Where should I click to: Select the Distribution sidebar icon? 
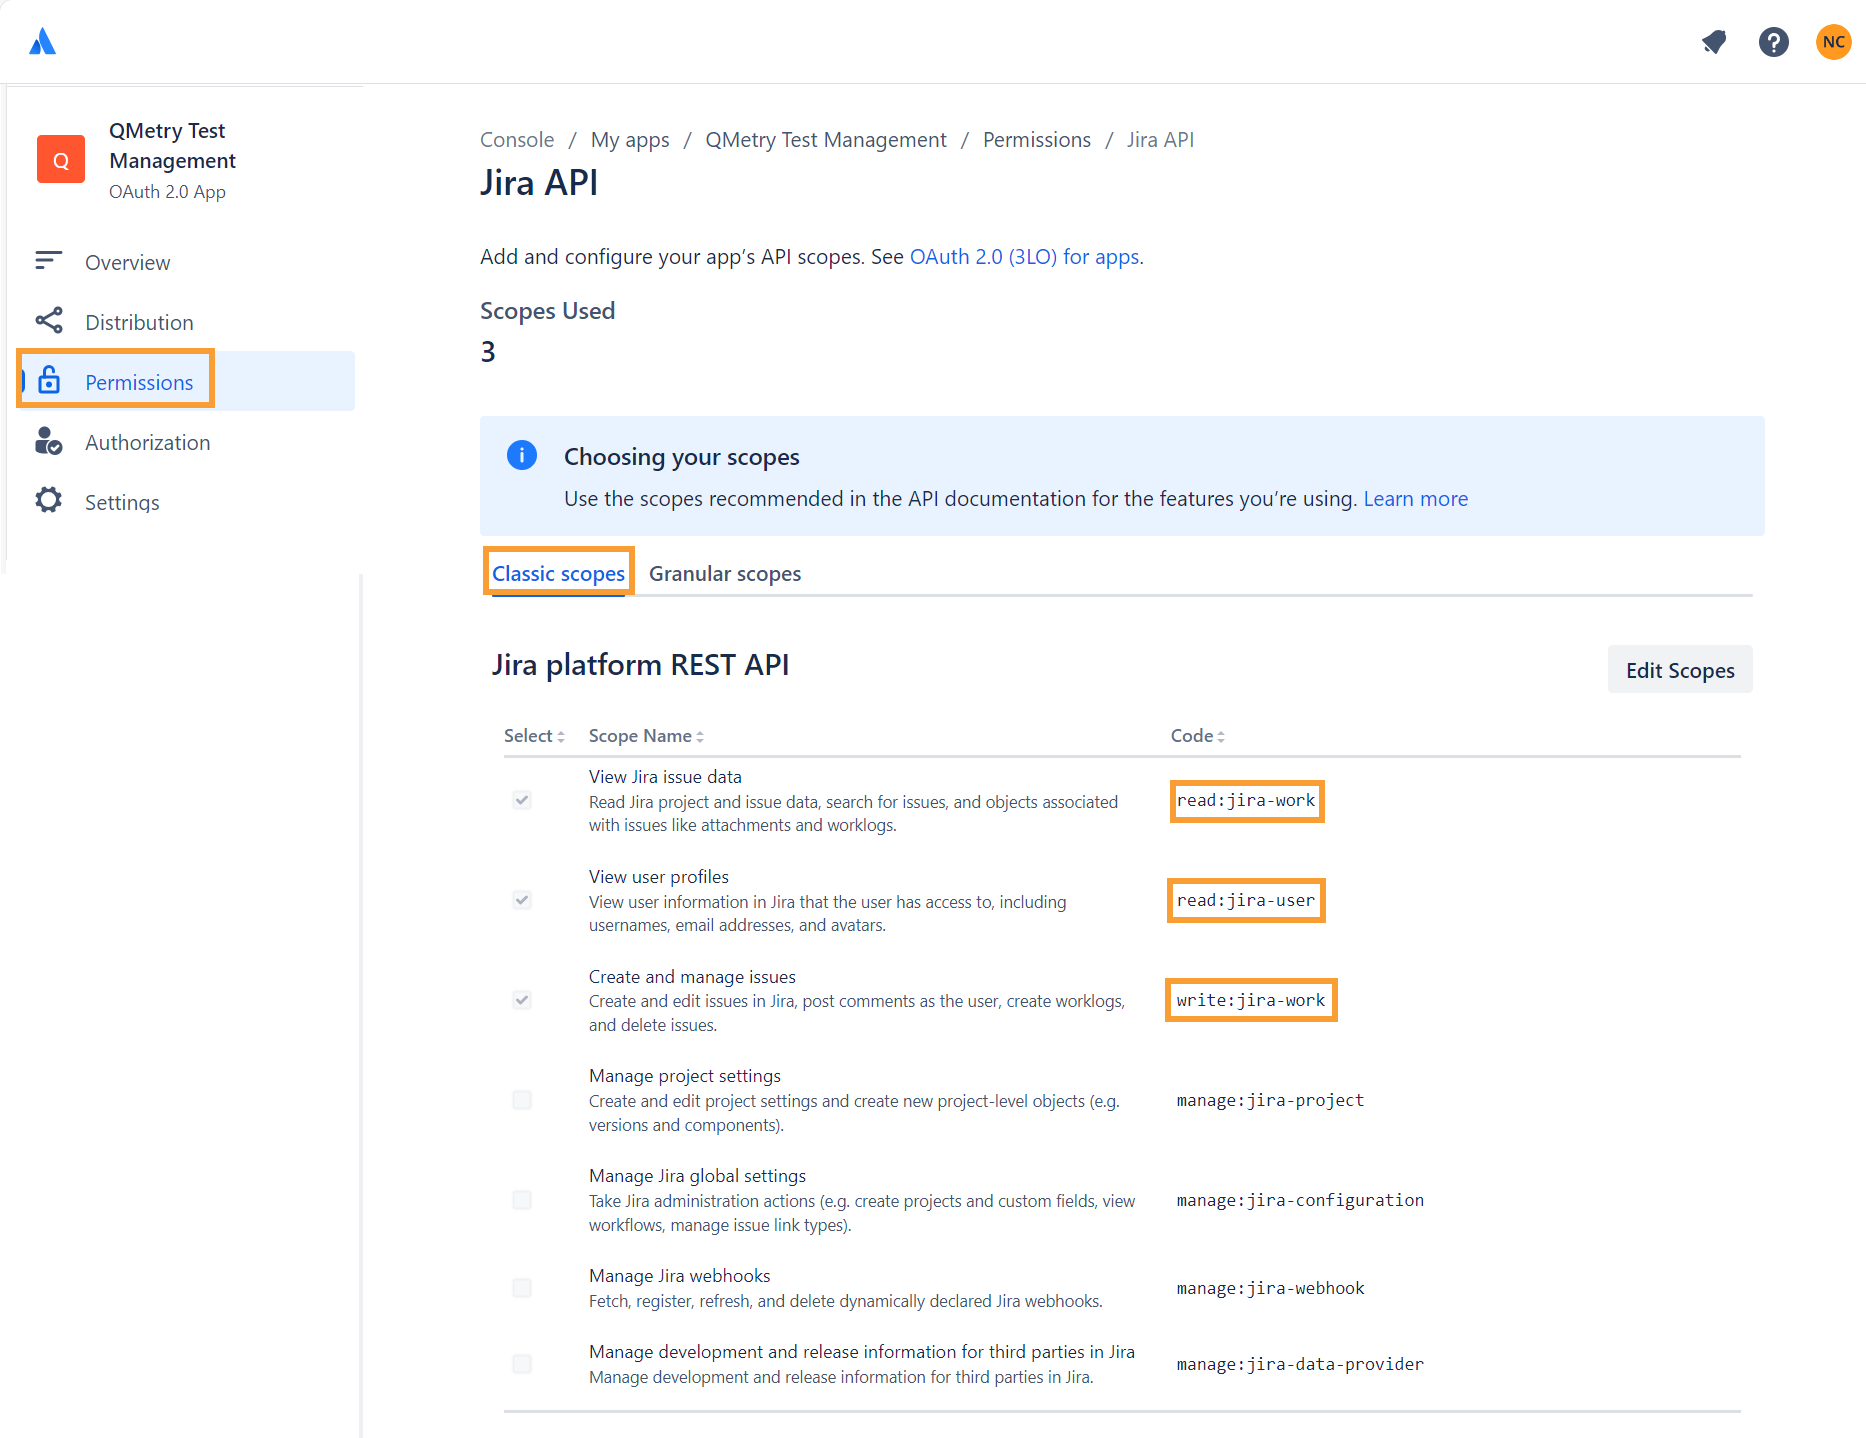(x=48, y=321)
